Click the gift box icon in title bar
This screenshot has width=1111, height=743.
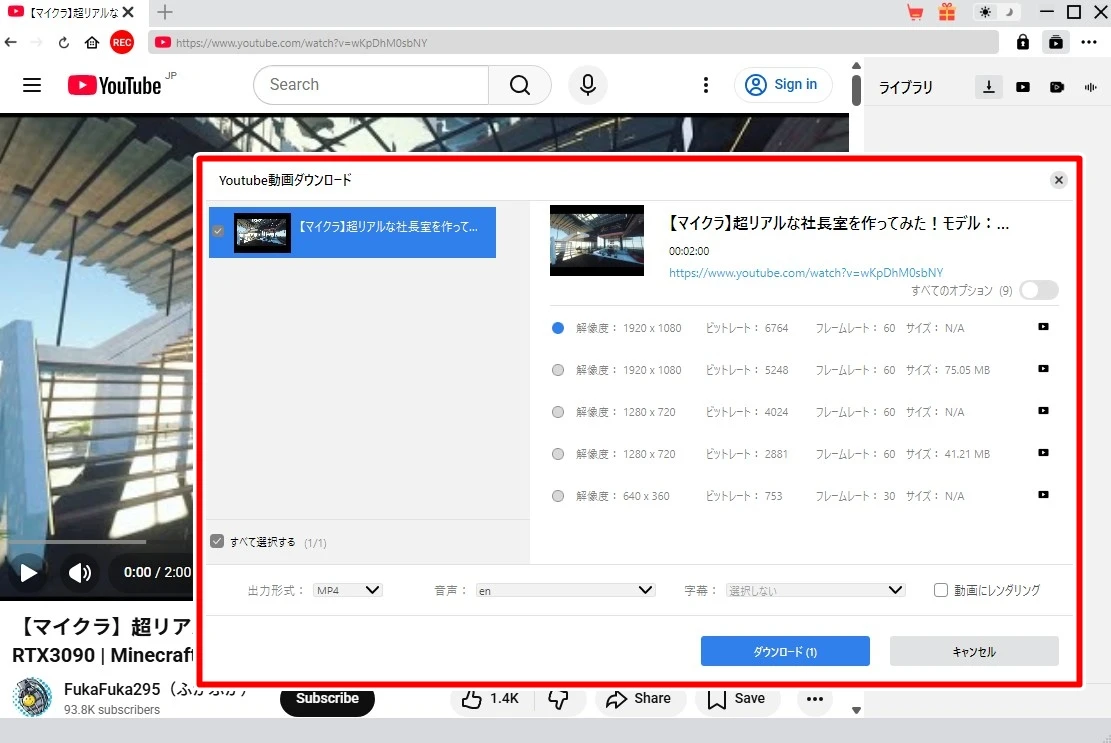[x=946, y=13]
